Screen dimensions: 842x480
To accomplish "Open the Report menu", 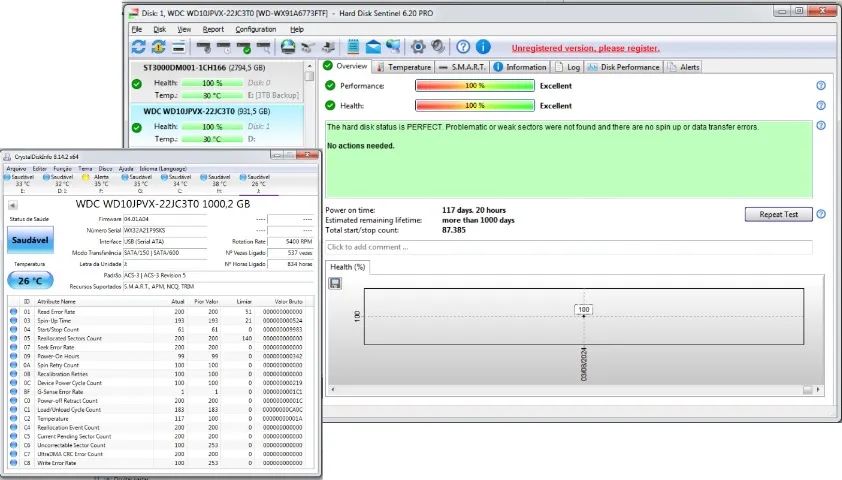I will pos(213,29).
